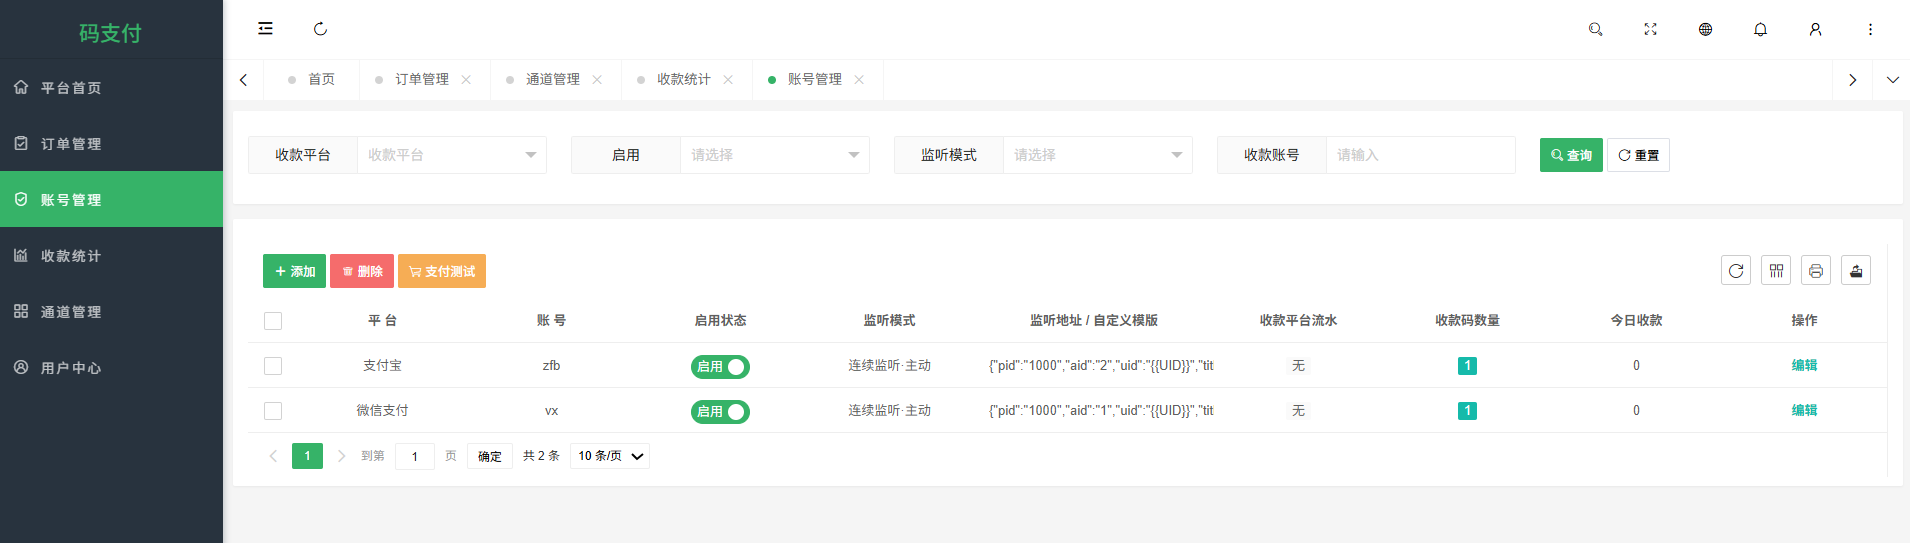Click the 查询 search button
This screenshot has width=1910, height=543.
click(x=1571, y=155)
